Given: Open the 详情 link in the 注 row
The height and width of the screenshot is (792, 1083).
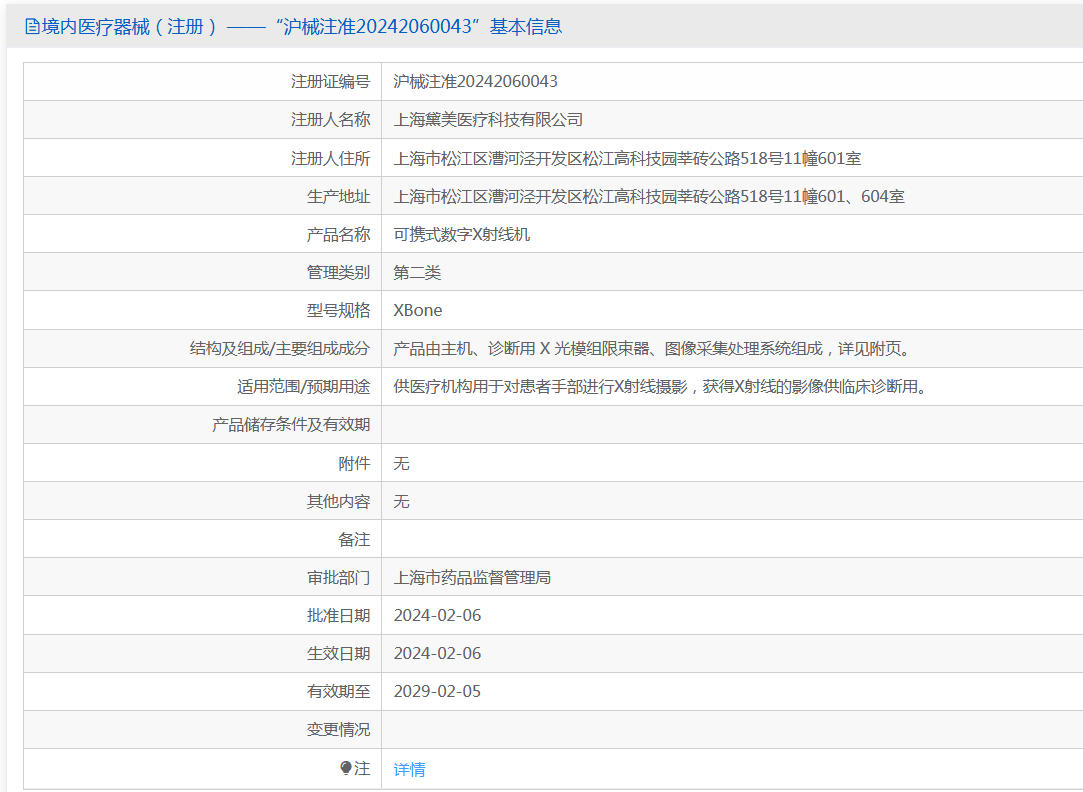Looking at the screenshot, I should (x=409, y=769).
